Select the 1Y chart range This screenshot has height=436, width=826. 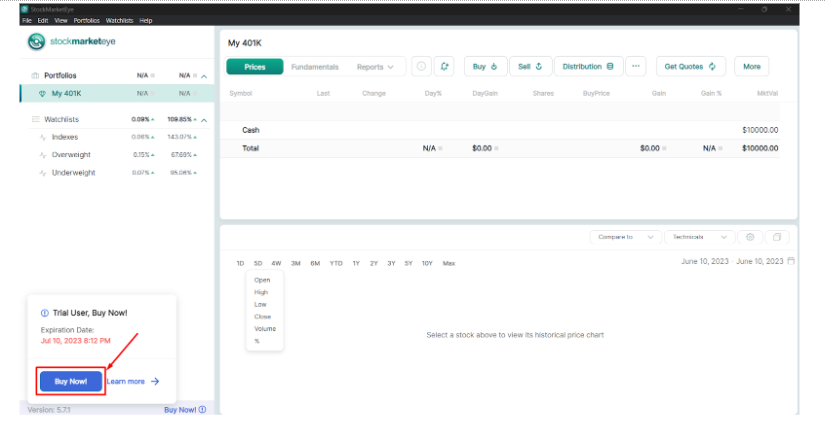tap(356, 263)
